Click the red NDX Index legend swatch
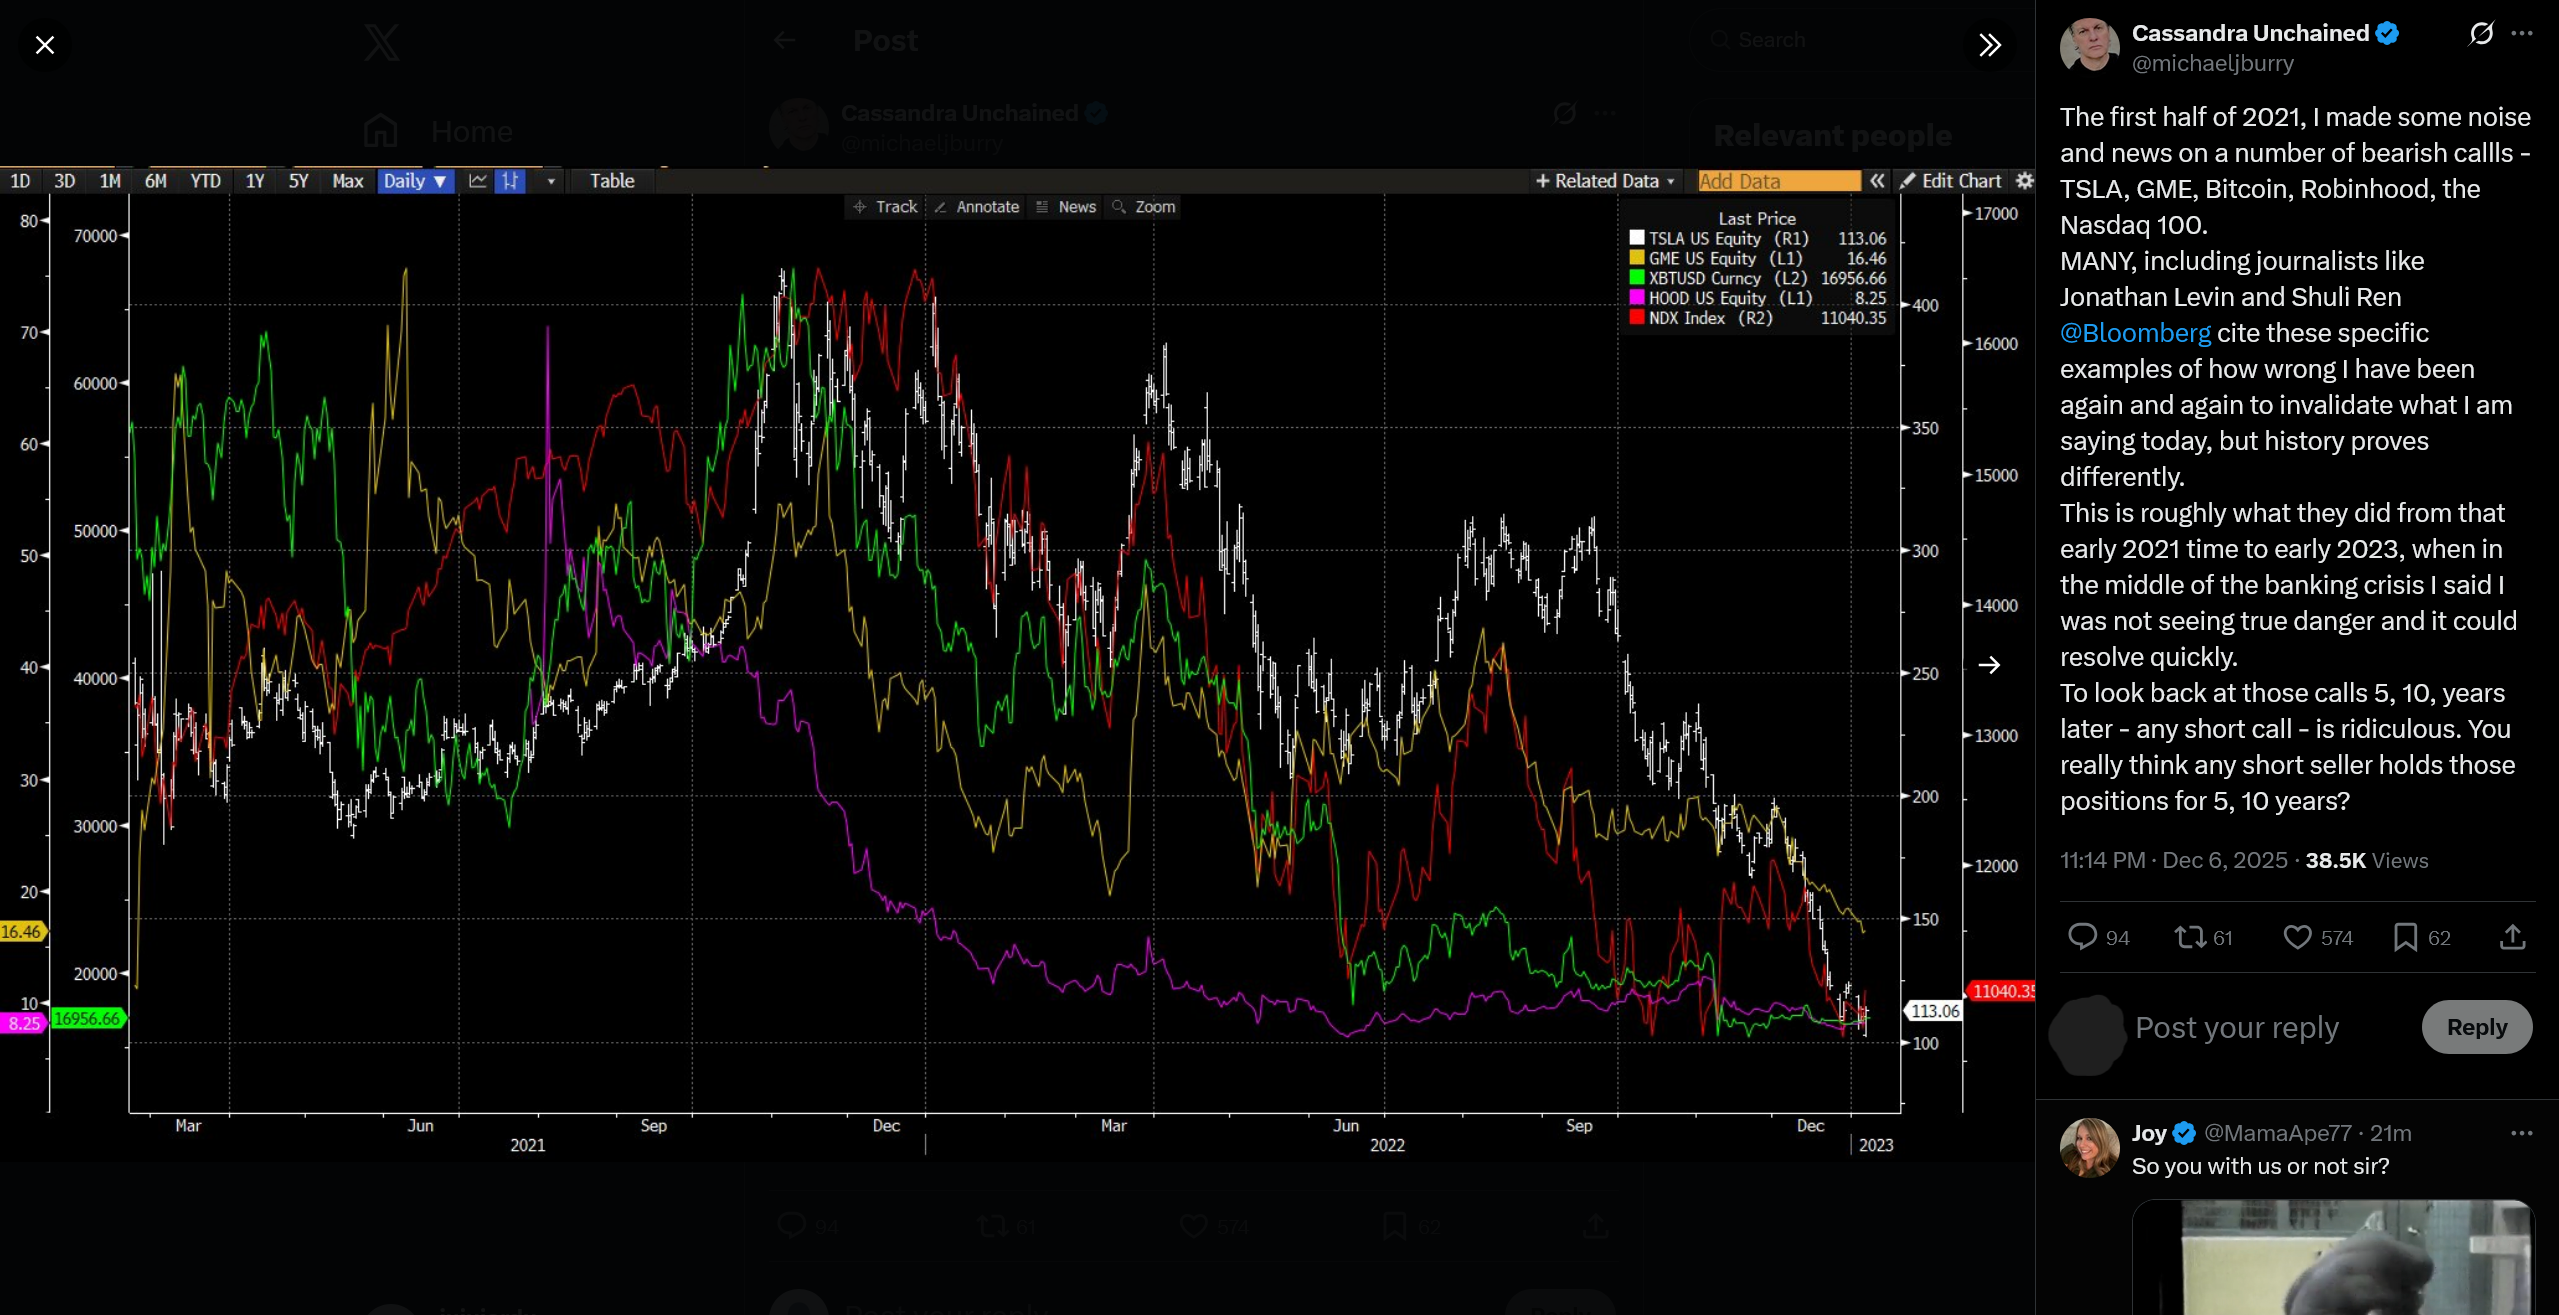The width and height of the screenshot is (2559, 1315). (1636, 318)
